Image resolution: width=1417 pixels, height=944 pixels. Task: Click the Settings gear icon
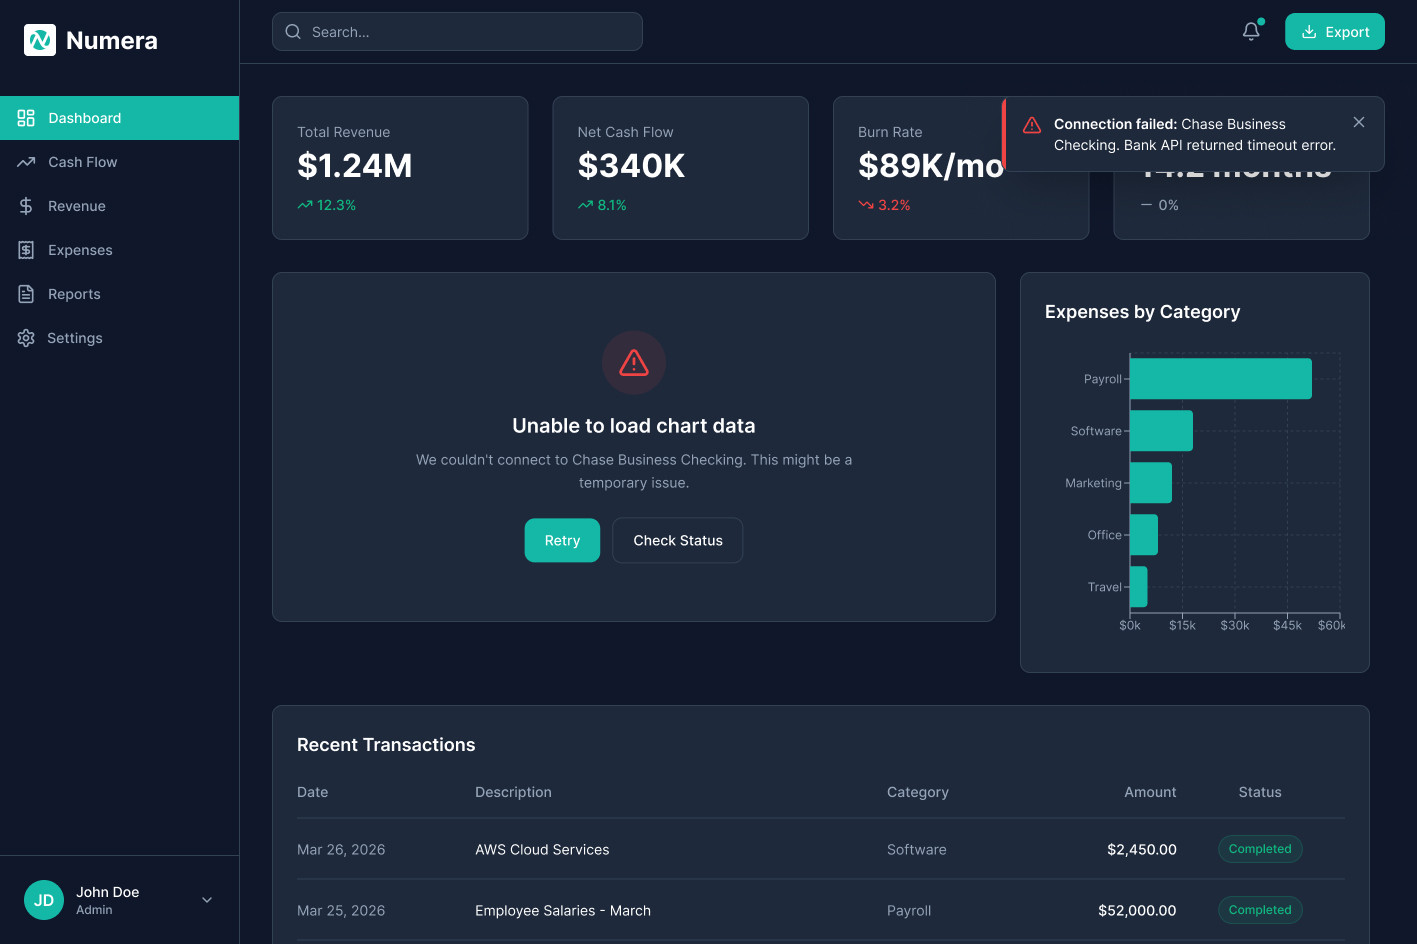pos(26,338)
